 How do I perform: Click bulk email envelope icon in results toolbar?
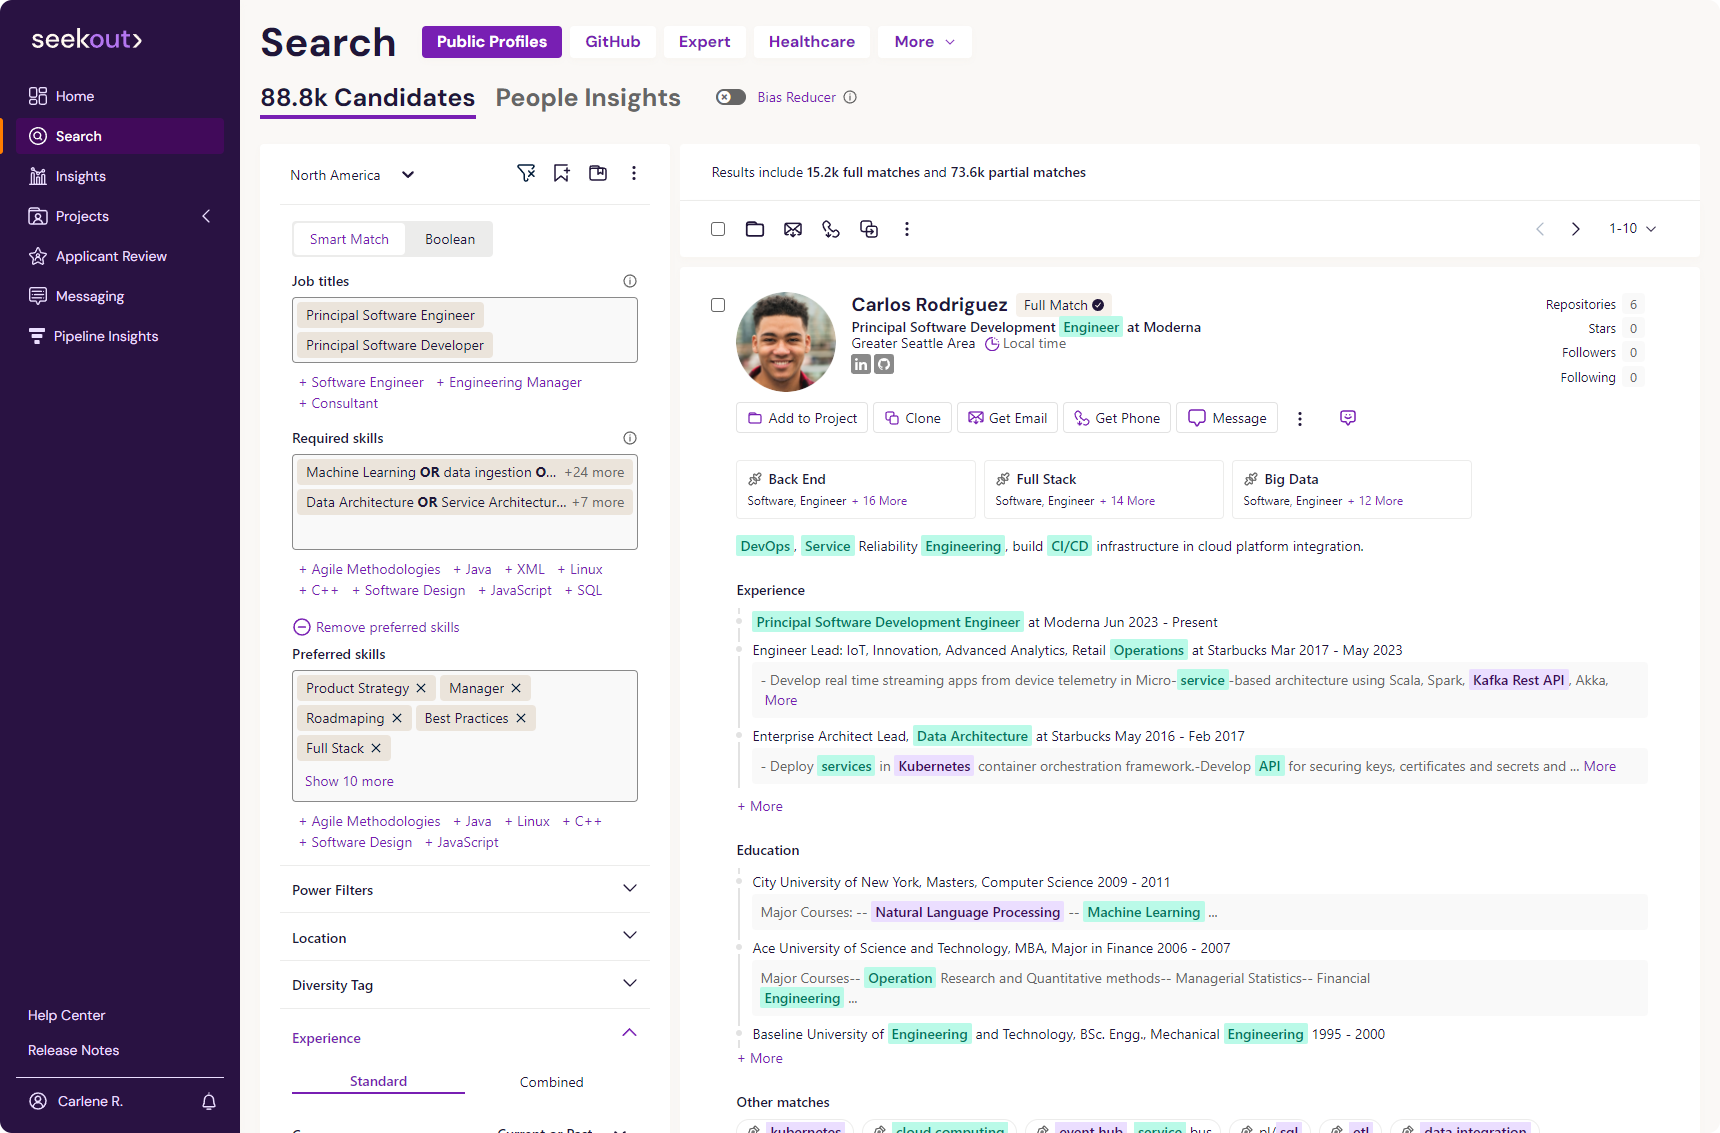coord(793,229)
